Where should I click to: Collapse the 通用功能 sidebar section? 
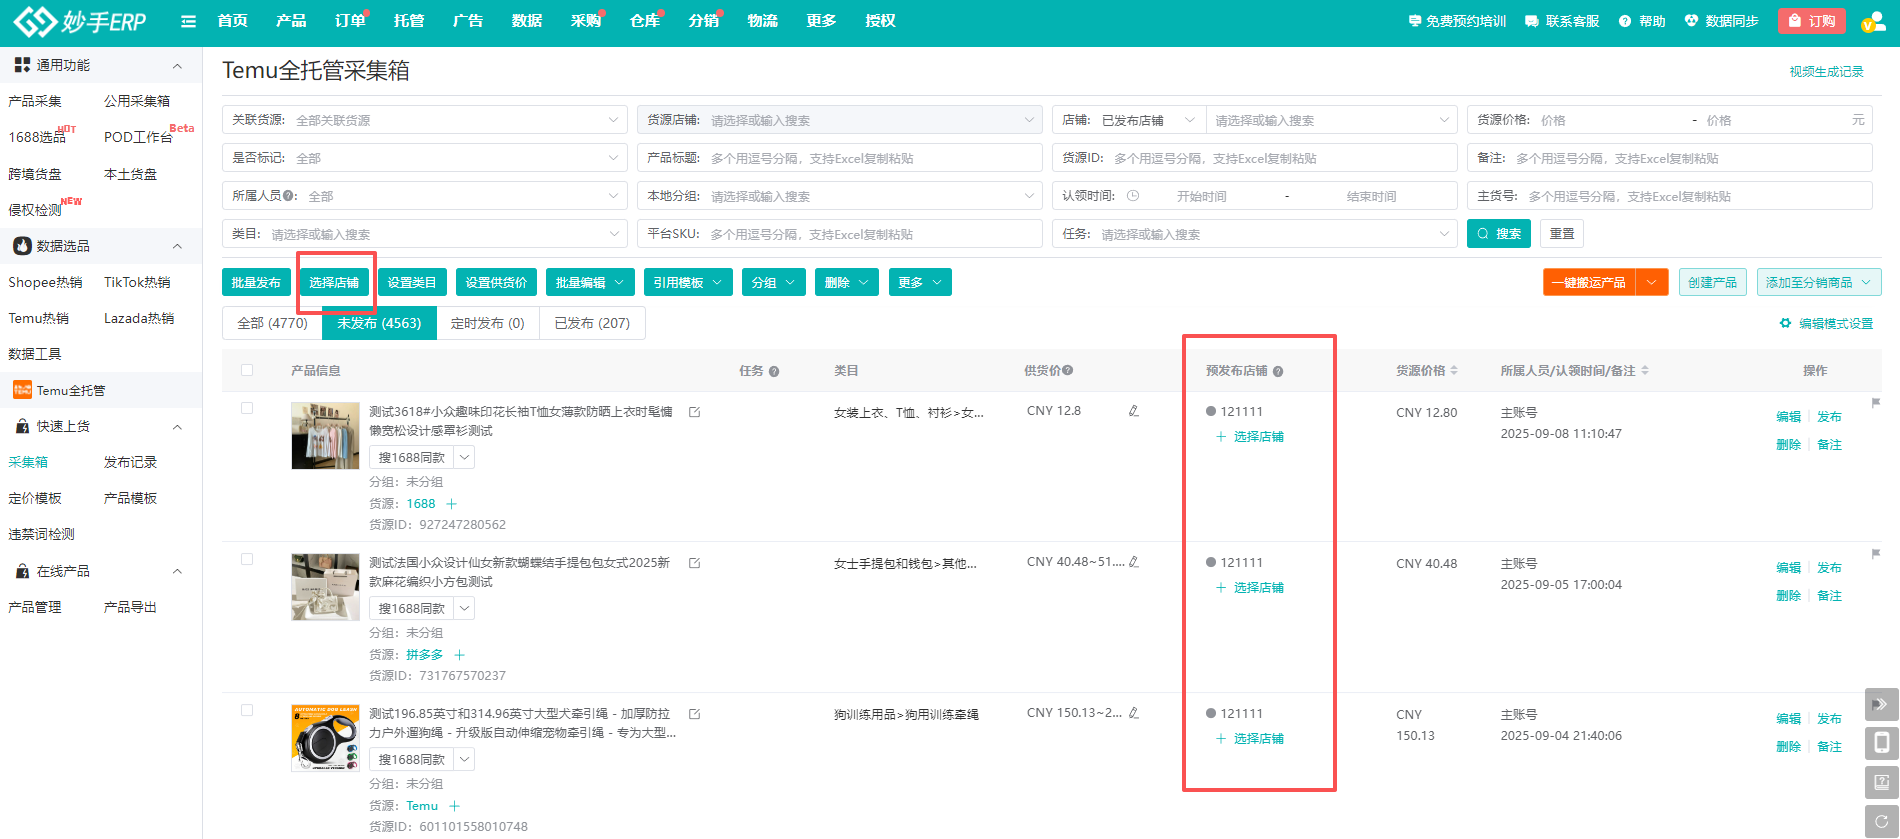[177, 66]
